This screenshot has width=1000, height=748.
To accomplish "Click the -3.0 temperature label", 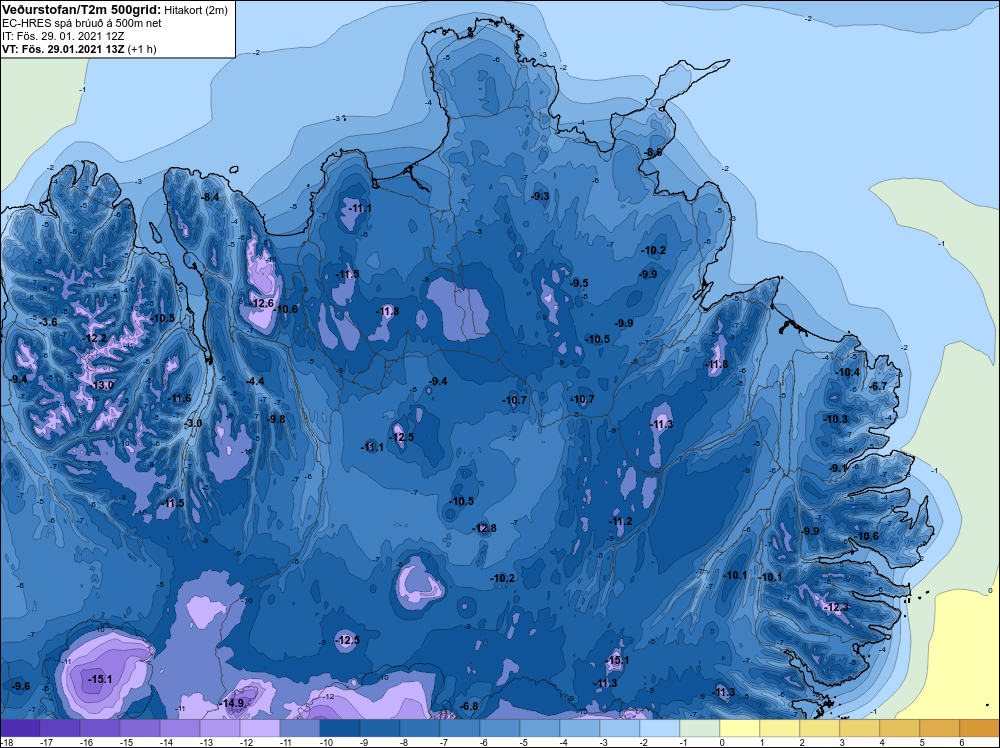I will [193, 423].
